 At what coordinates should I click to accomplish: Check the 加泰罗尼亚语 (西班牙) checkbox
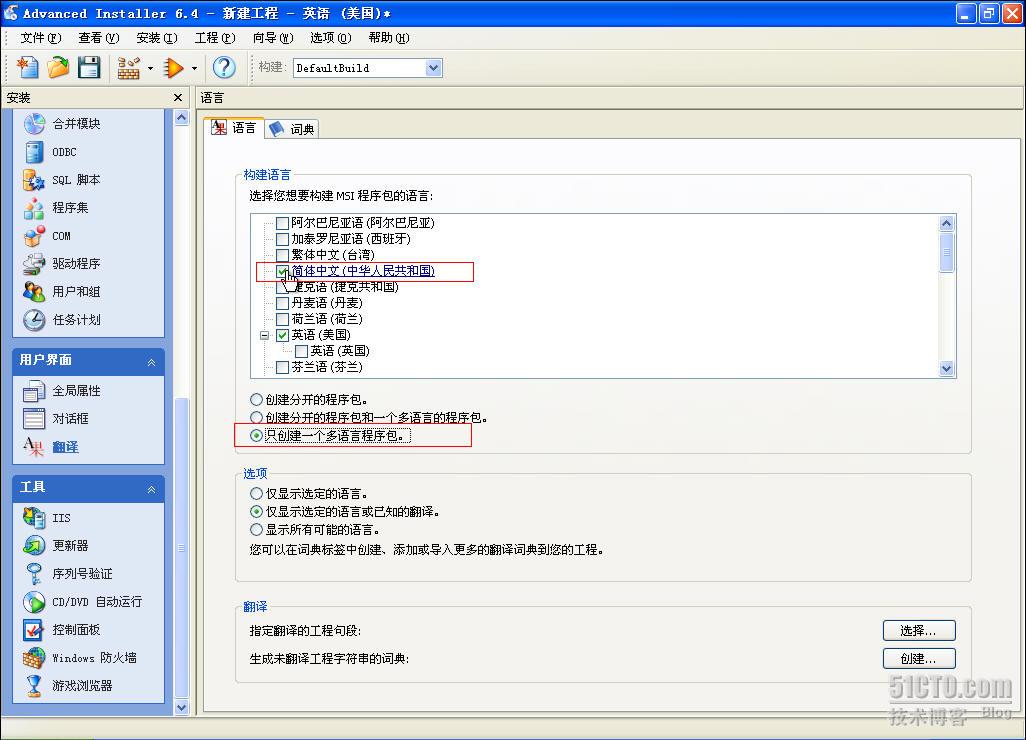pyautogui.click(x=283, y=239)
